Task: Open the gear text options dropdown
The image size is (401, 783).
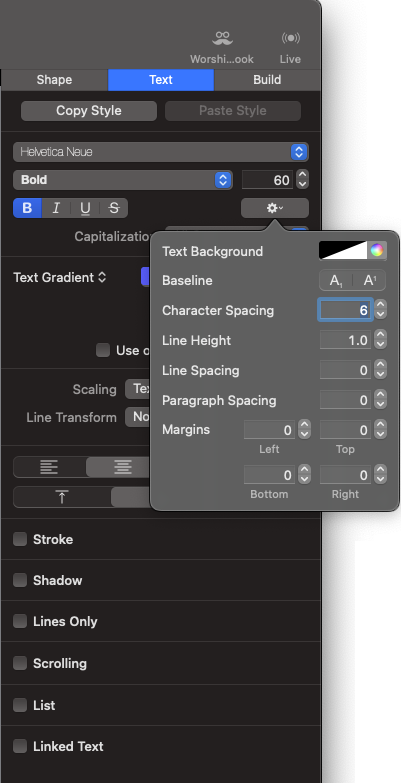Action: 275,208
